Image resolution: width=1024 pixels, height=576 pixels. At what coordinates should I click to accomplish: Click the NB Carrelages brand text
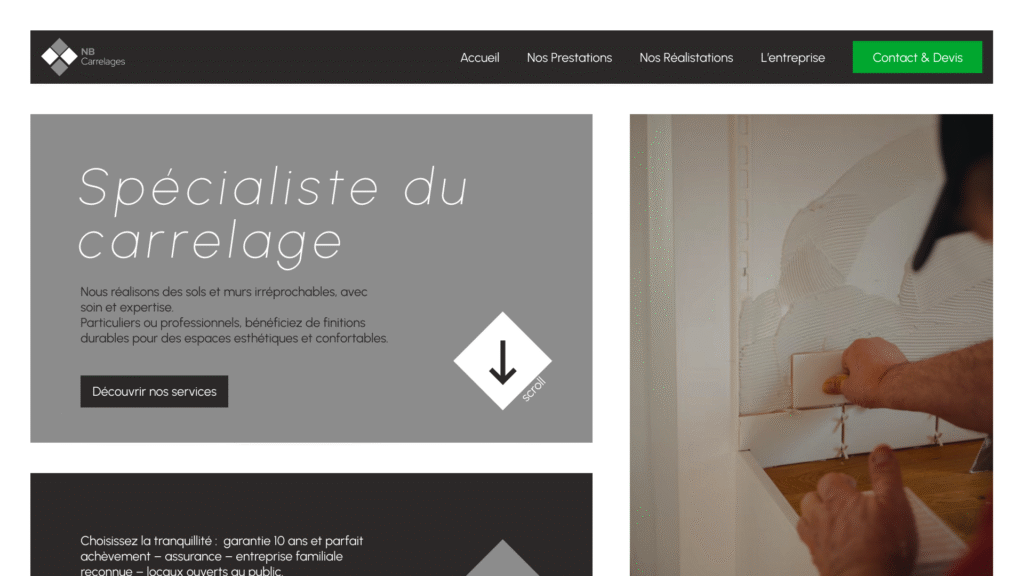coord(103,57)
